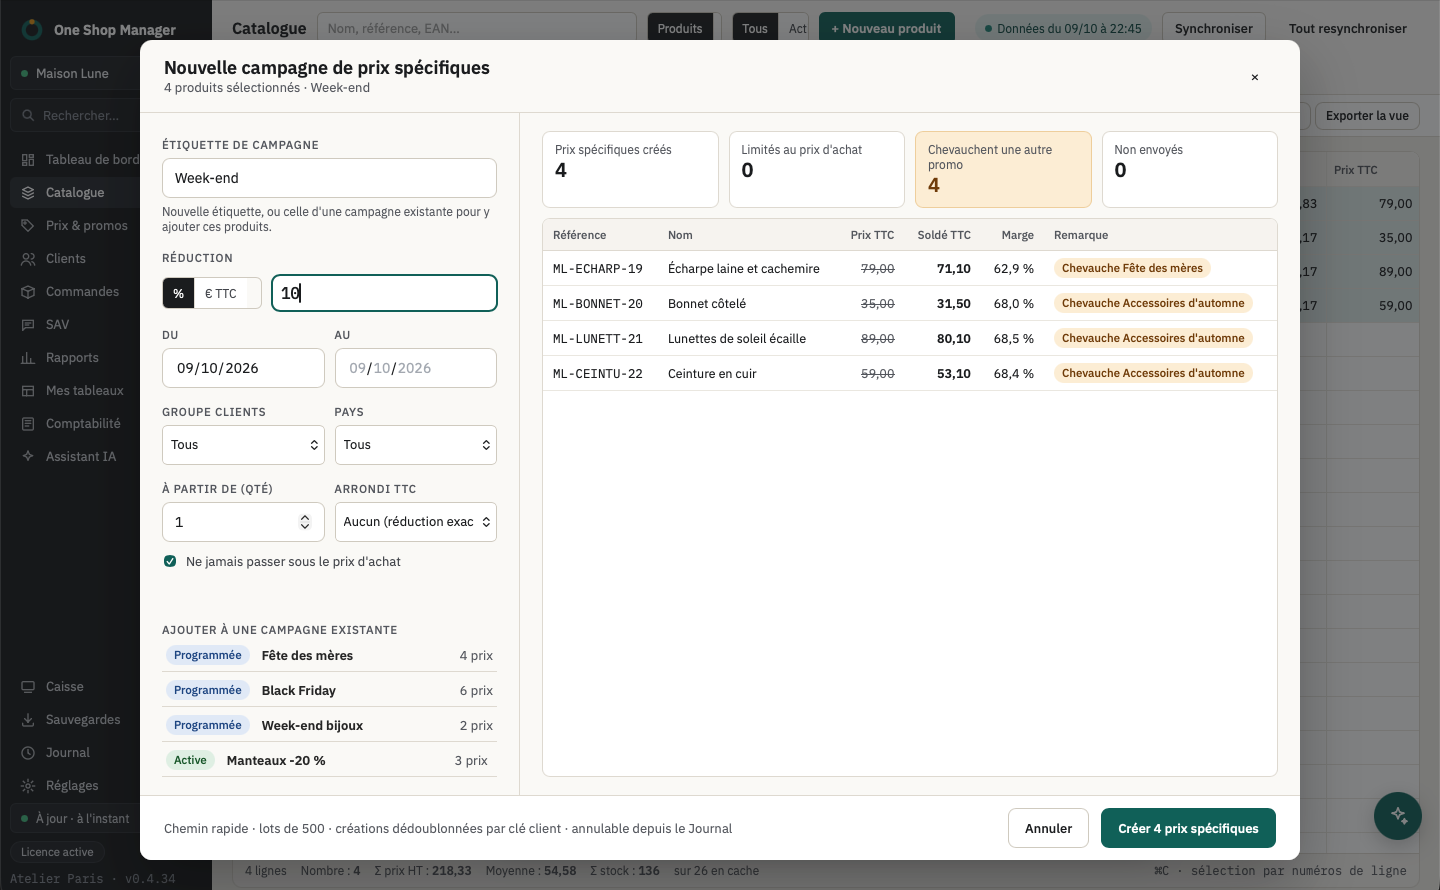Click the Sauvegardes download icon
Image resolution: width=1440 pixels, height=890 pixels.
[x=28, y=720]
